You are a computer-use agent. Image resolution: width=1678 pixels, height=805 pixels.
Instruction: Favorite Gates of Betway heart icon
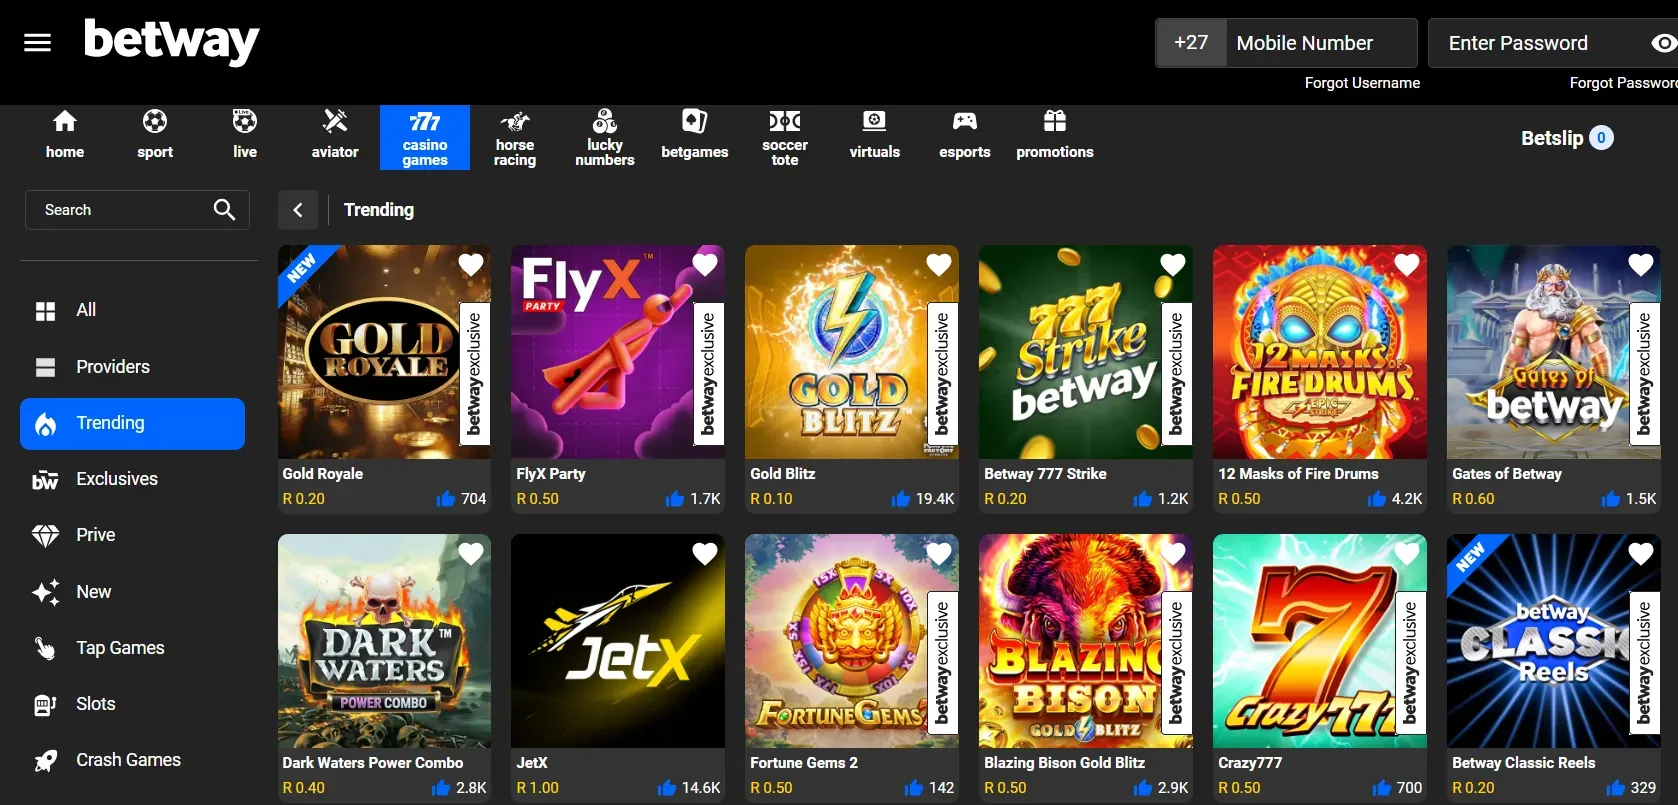[1641, 265]
